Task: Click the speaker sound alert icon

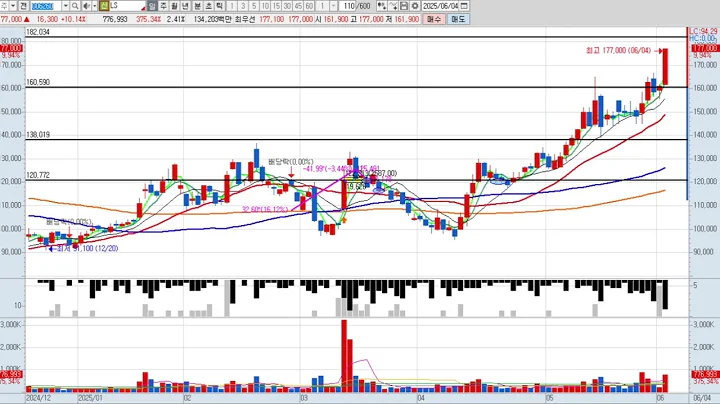Action: (x=87, y=6)
